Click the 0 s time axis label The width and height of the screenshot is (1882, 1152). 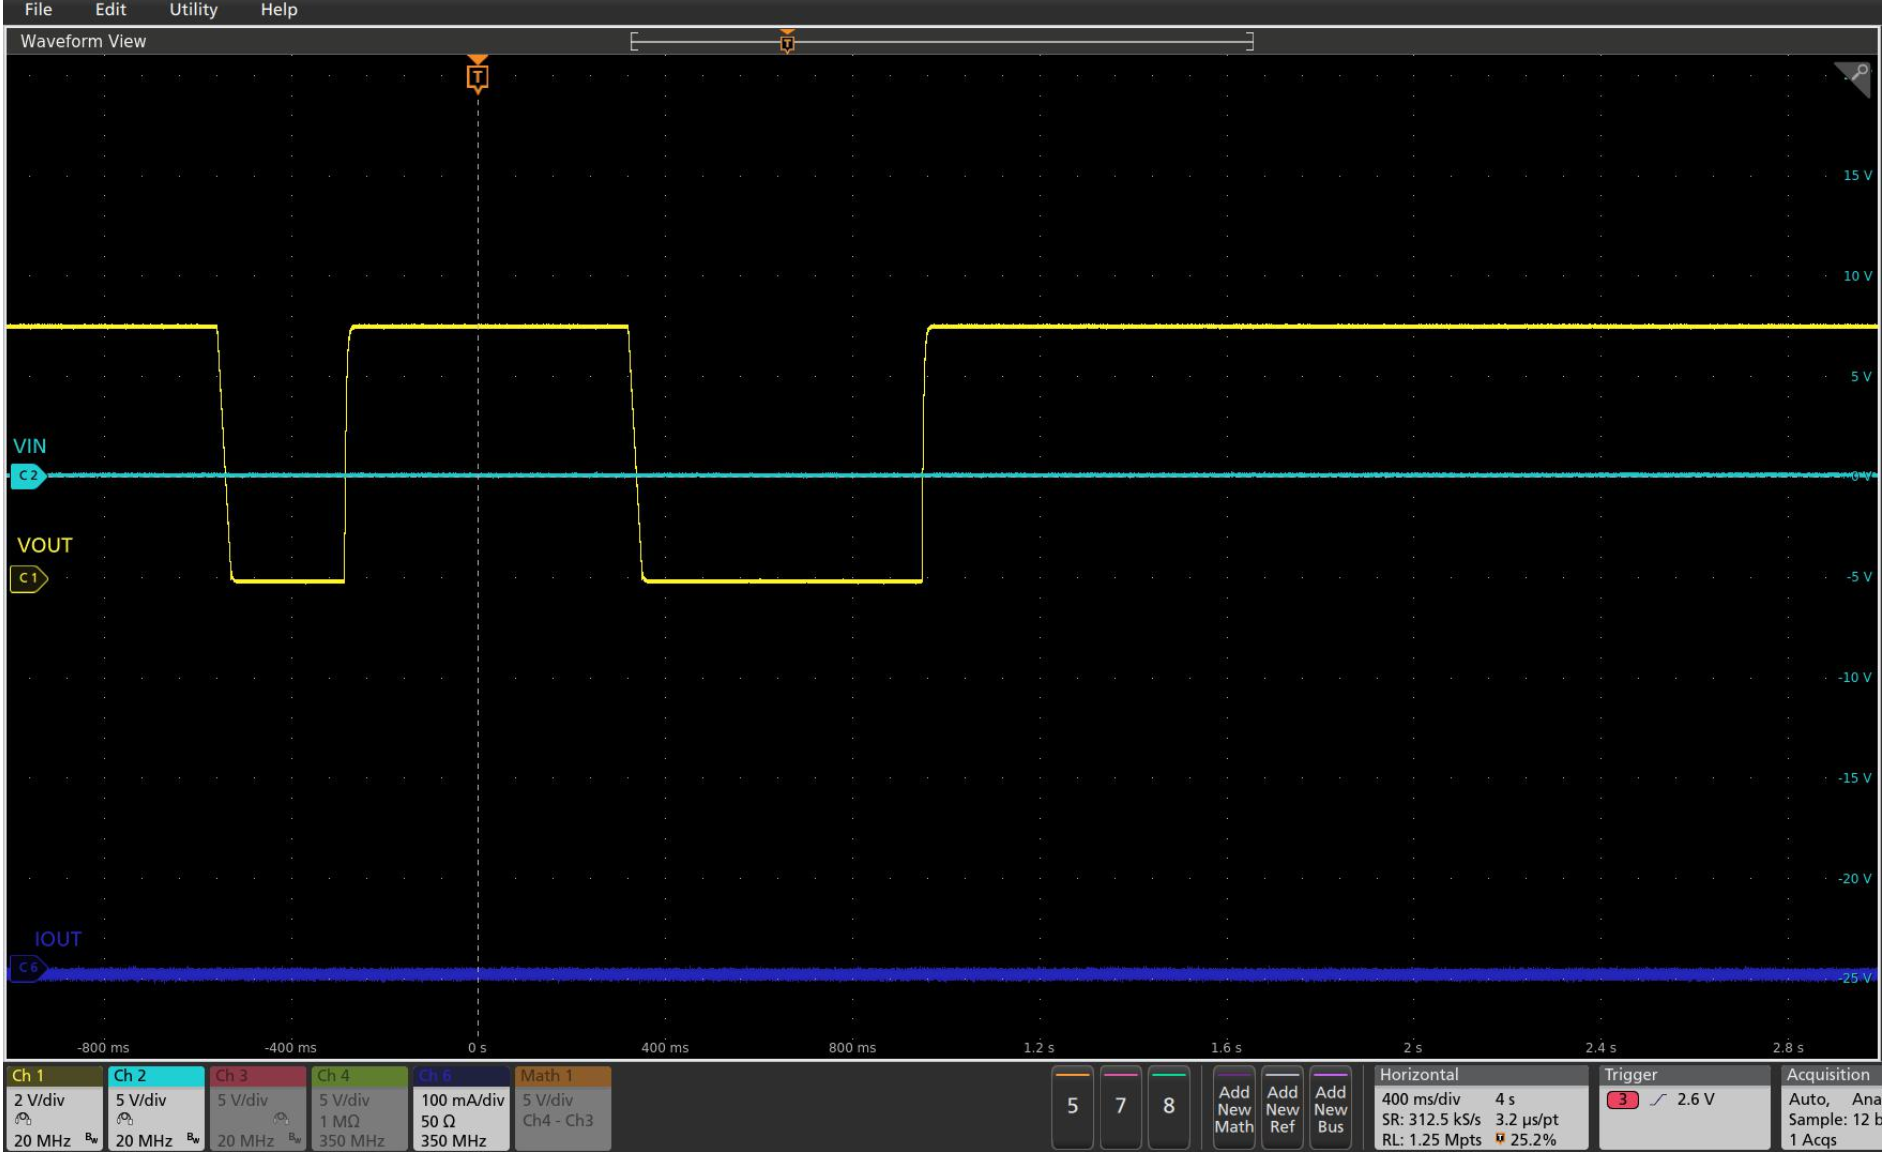click(478, 1048)
